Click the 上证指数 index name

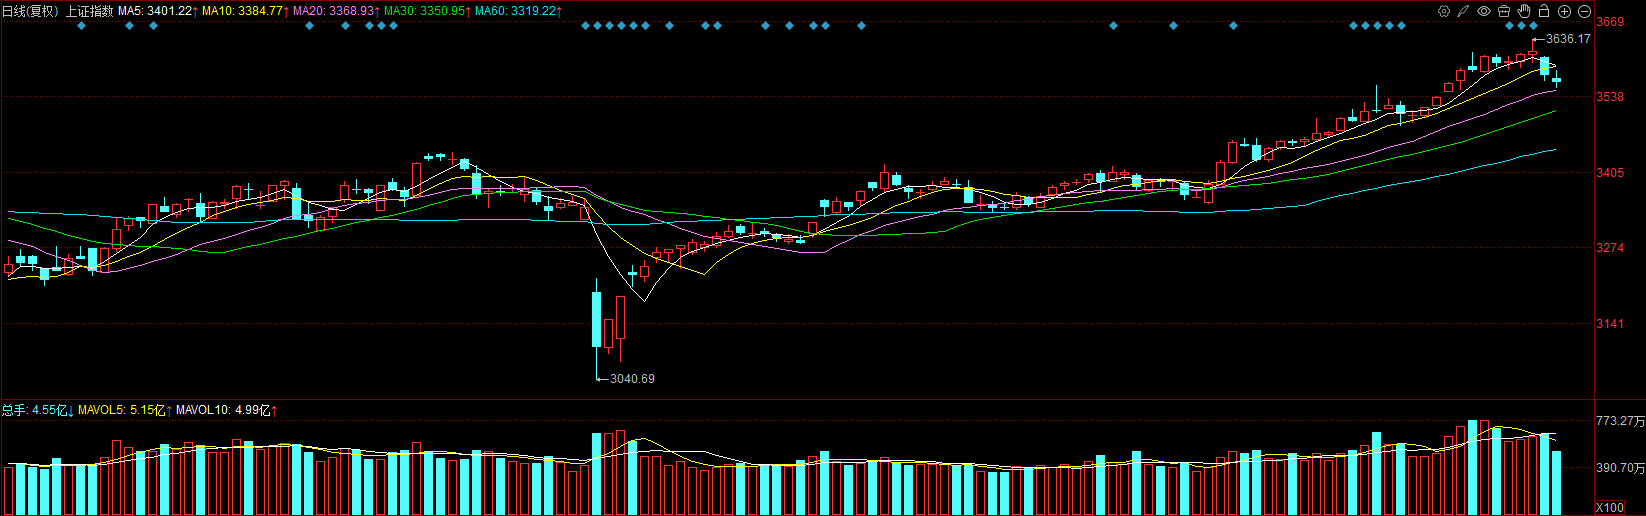tap(90, 11)
